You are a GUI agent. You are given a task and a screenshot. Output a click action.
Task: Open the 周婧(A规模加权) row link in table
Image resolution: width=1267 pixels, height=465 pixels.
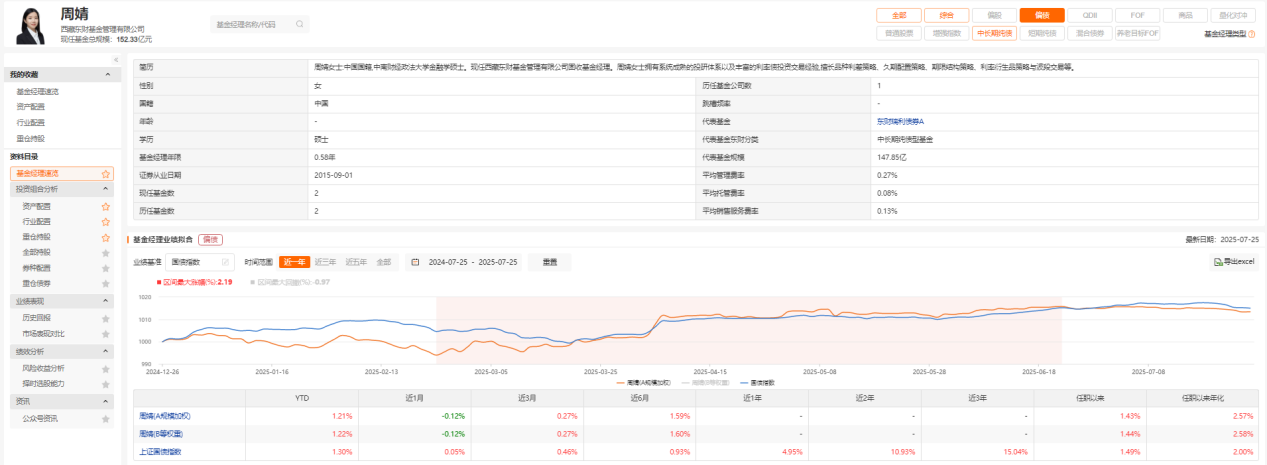coord(165,415)
